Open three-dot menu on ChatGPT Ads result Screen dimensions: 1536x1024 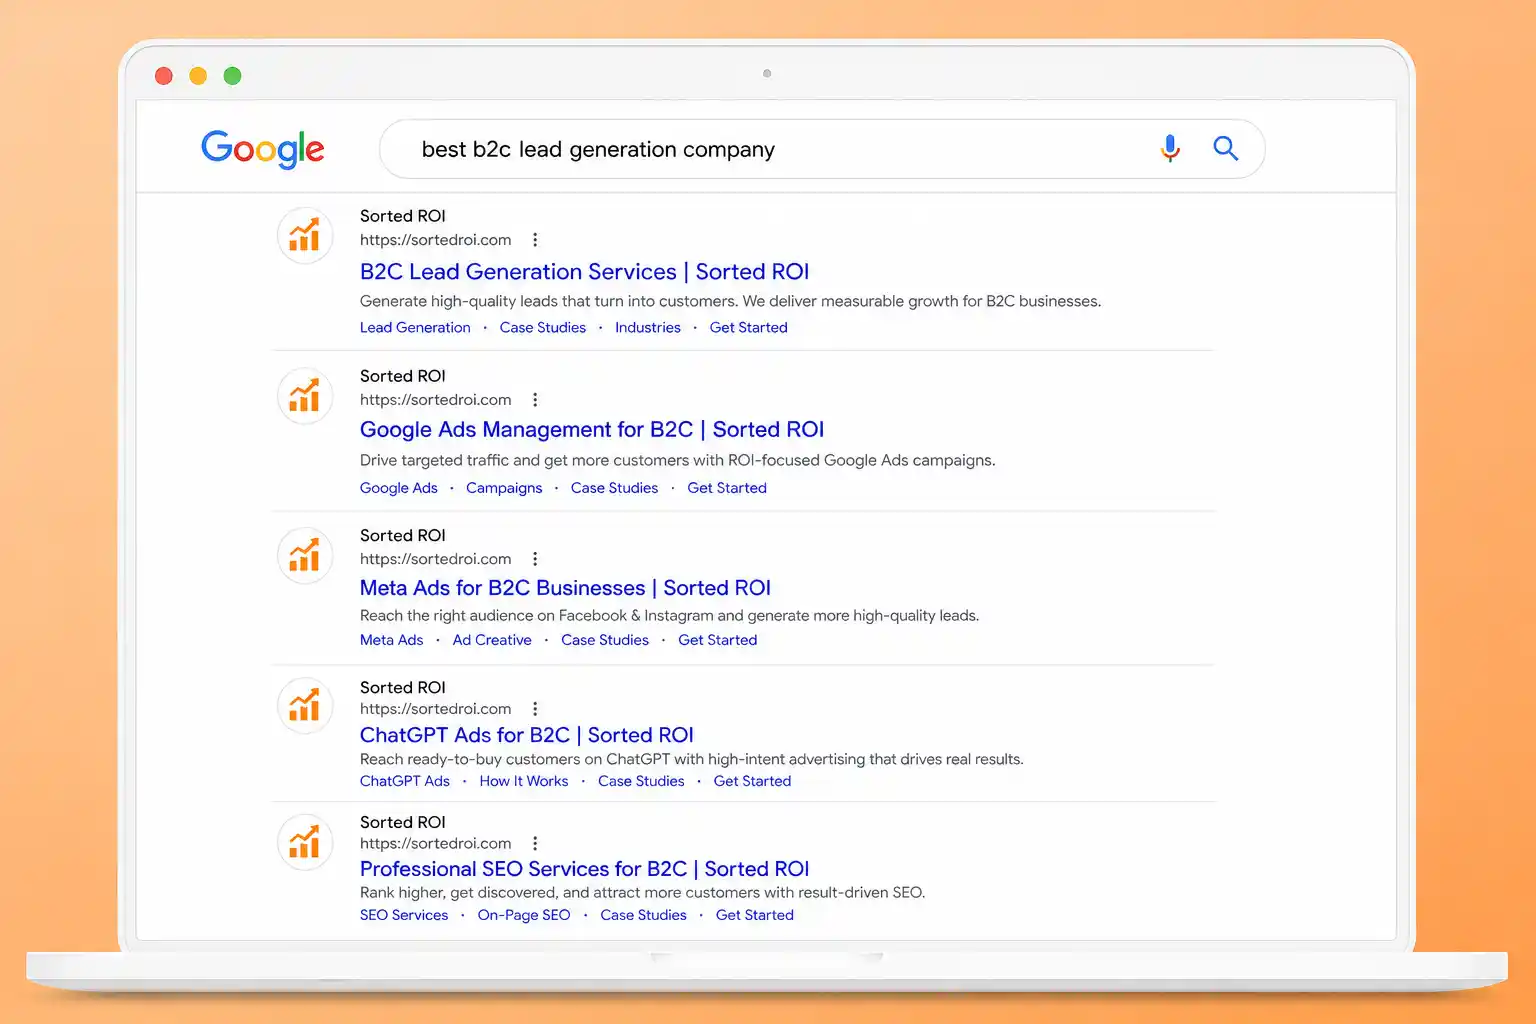click(x=535, y=709)
